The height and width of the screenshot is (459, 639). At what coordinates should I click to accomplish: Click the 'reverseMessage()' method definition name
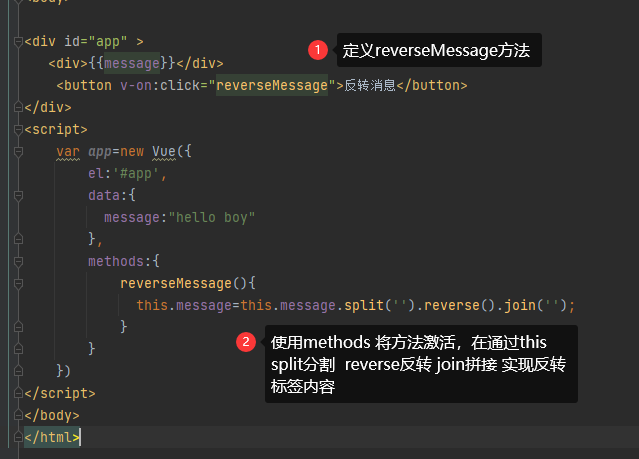[x=176, y=283]
